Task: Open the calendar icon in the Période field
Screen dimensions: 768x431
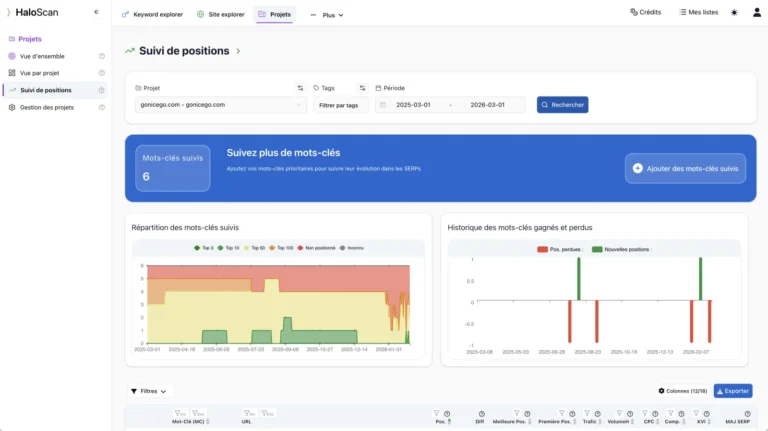Action: [383, 105]
